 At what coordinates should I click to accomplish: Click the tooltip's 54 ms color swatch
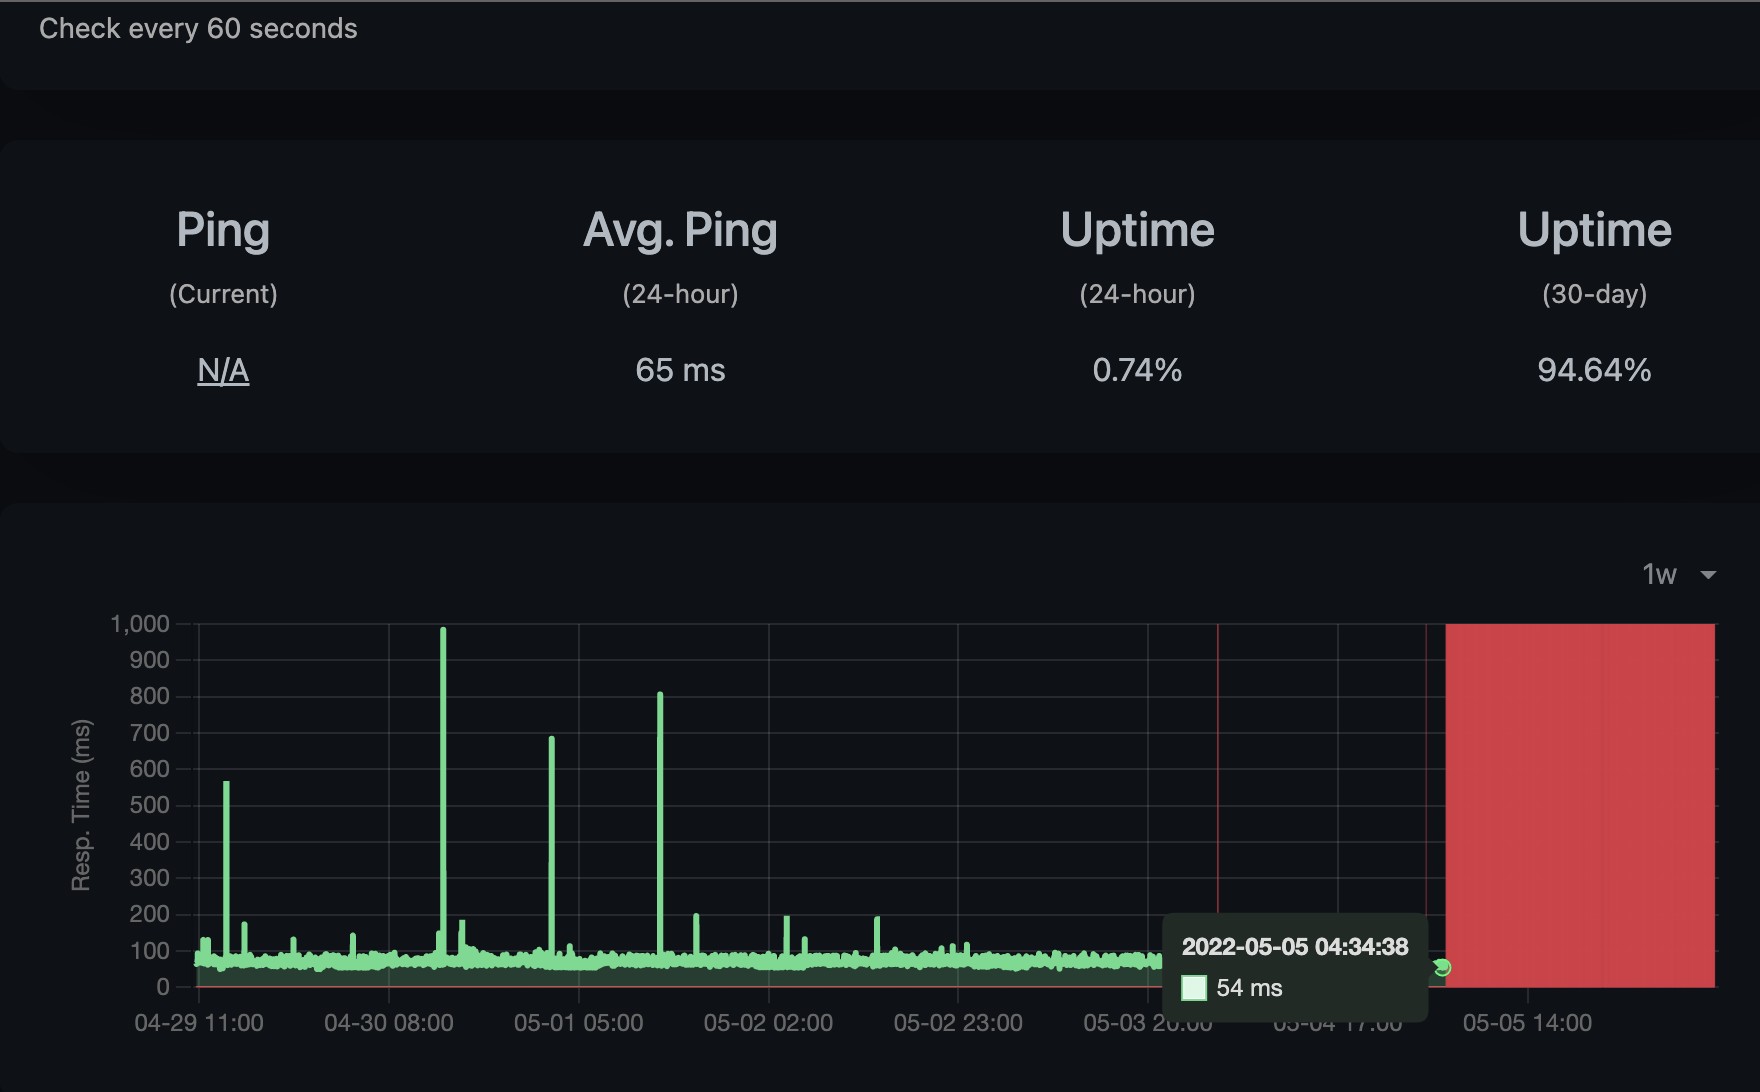click(1194, 988)
